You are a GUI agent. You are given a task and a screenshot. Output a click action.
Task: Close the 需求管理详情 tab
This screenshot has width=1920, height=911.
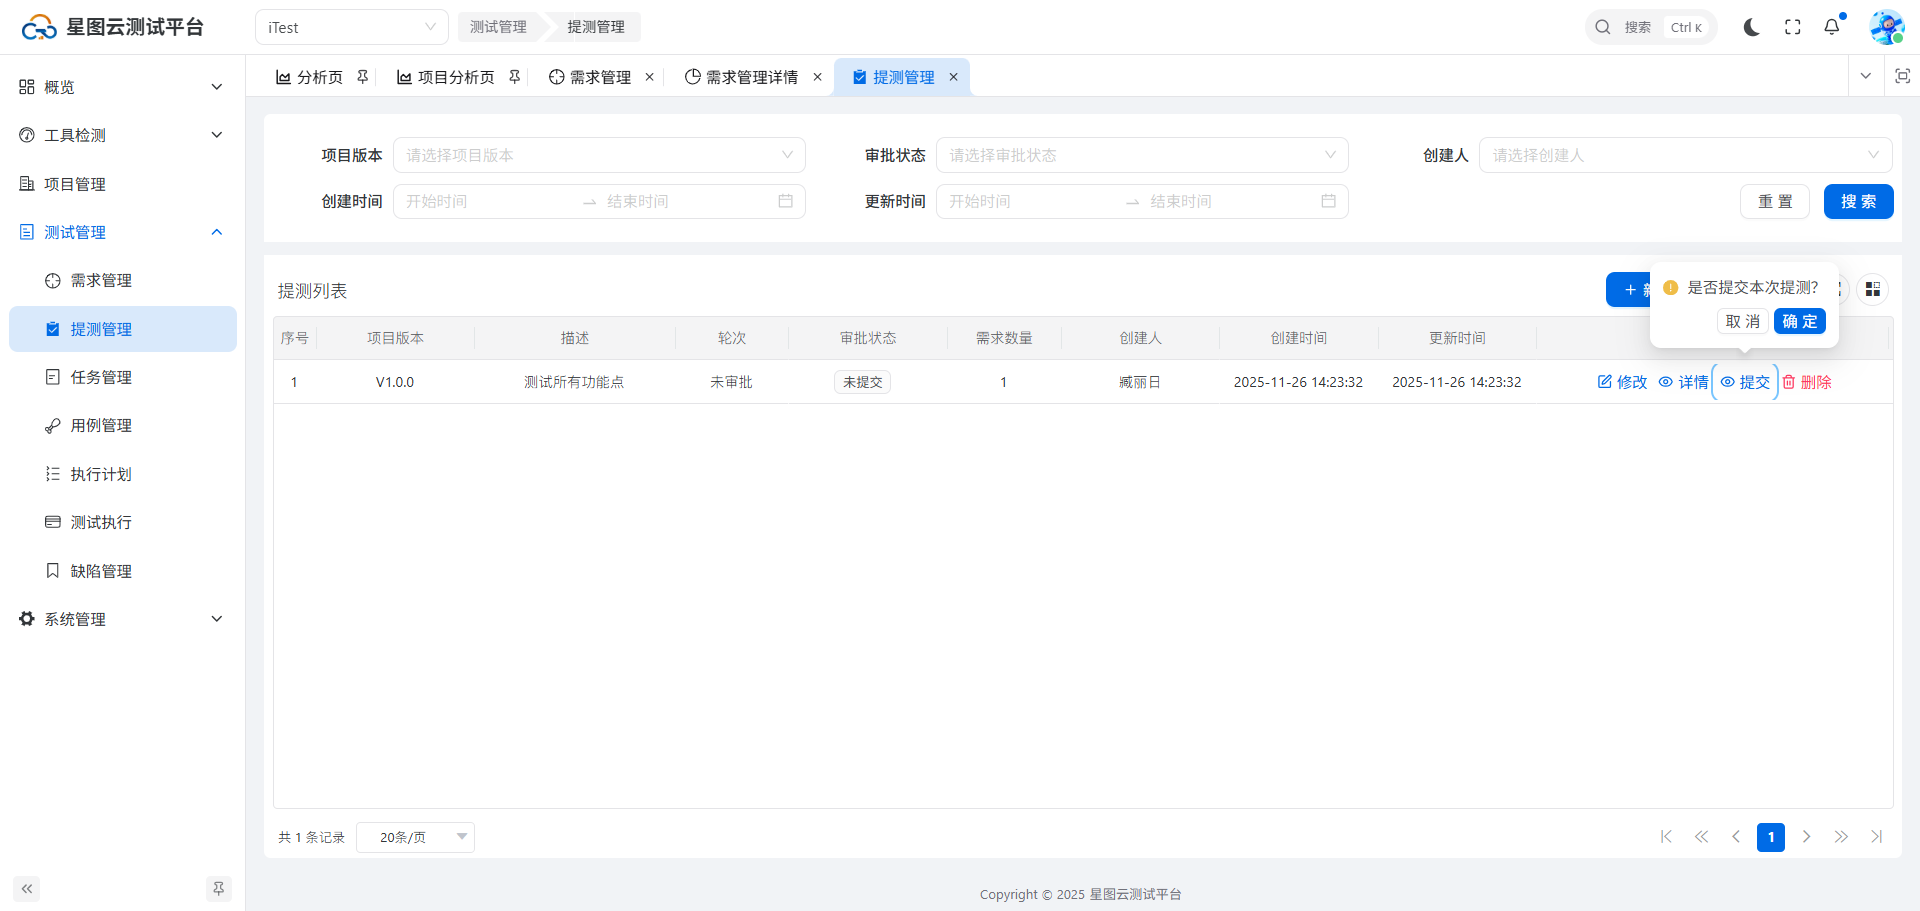click(x=817, y=77)
